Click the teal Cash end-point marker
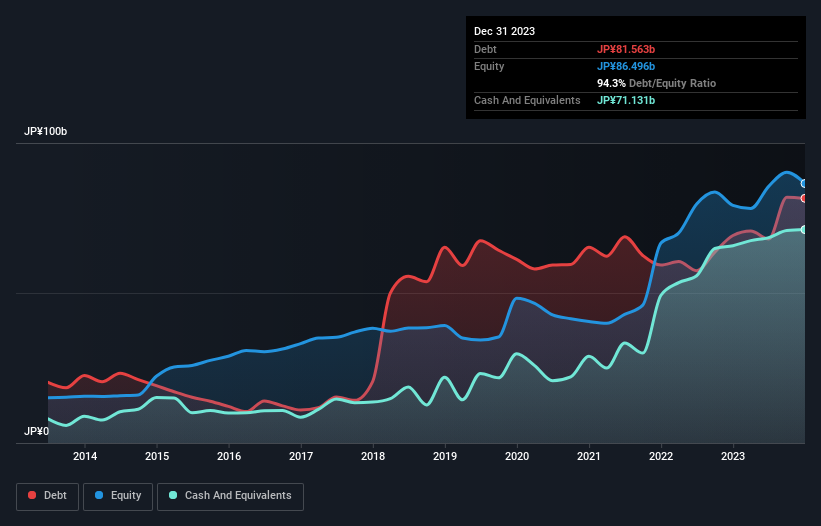This screenshot has width=821, height=526. pyautogui.click(x=804, y=230)
